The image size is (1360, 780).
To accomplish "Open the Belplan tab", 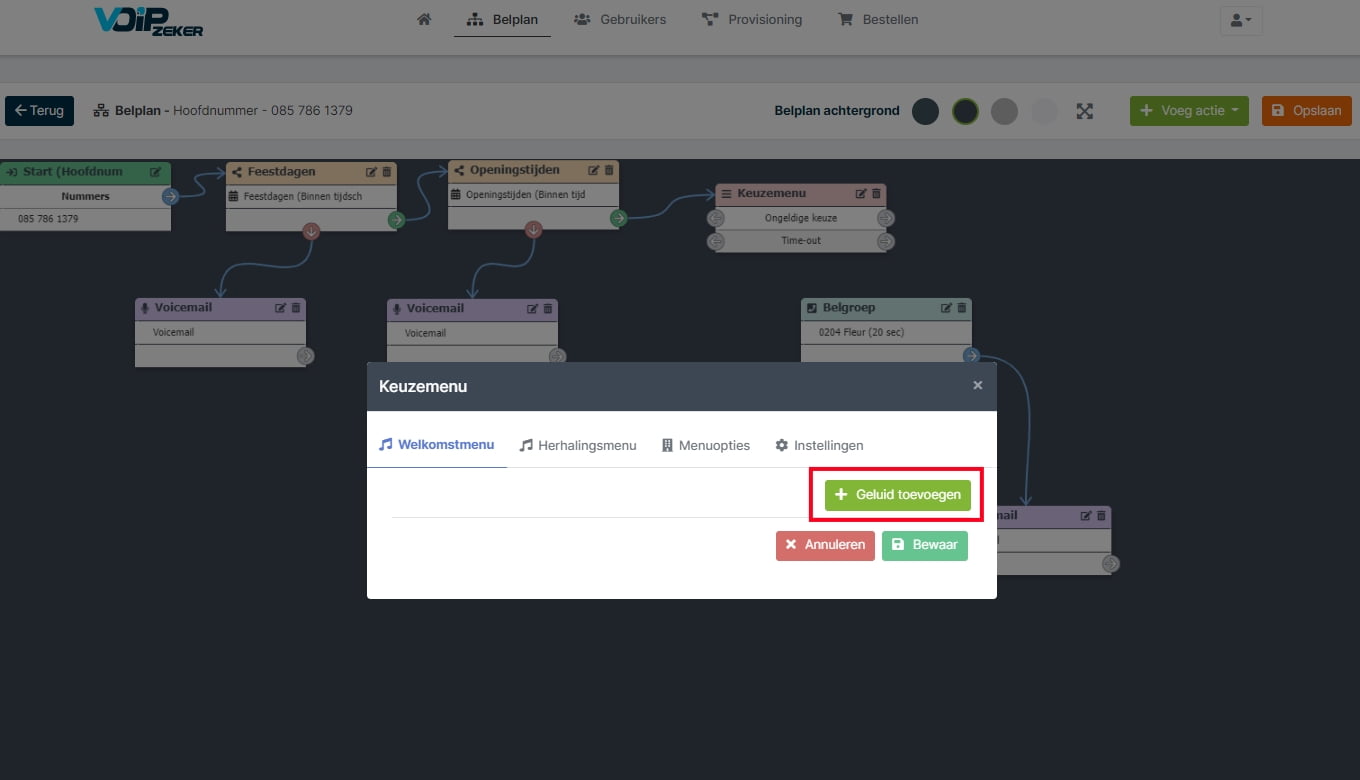I will (502, 19).
